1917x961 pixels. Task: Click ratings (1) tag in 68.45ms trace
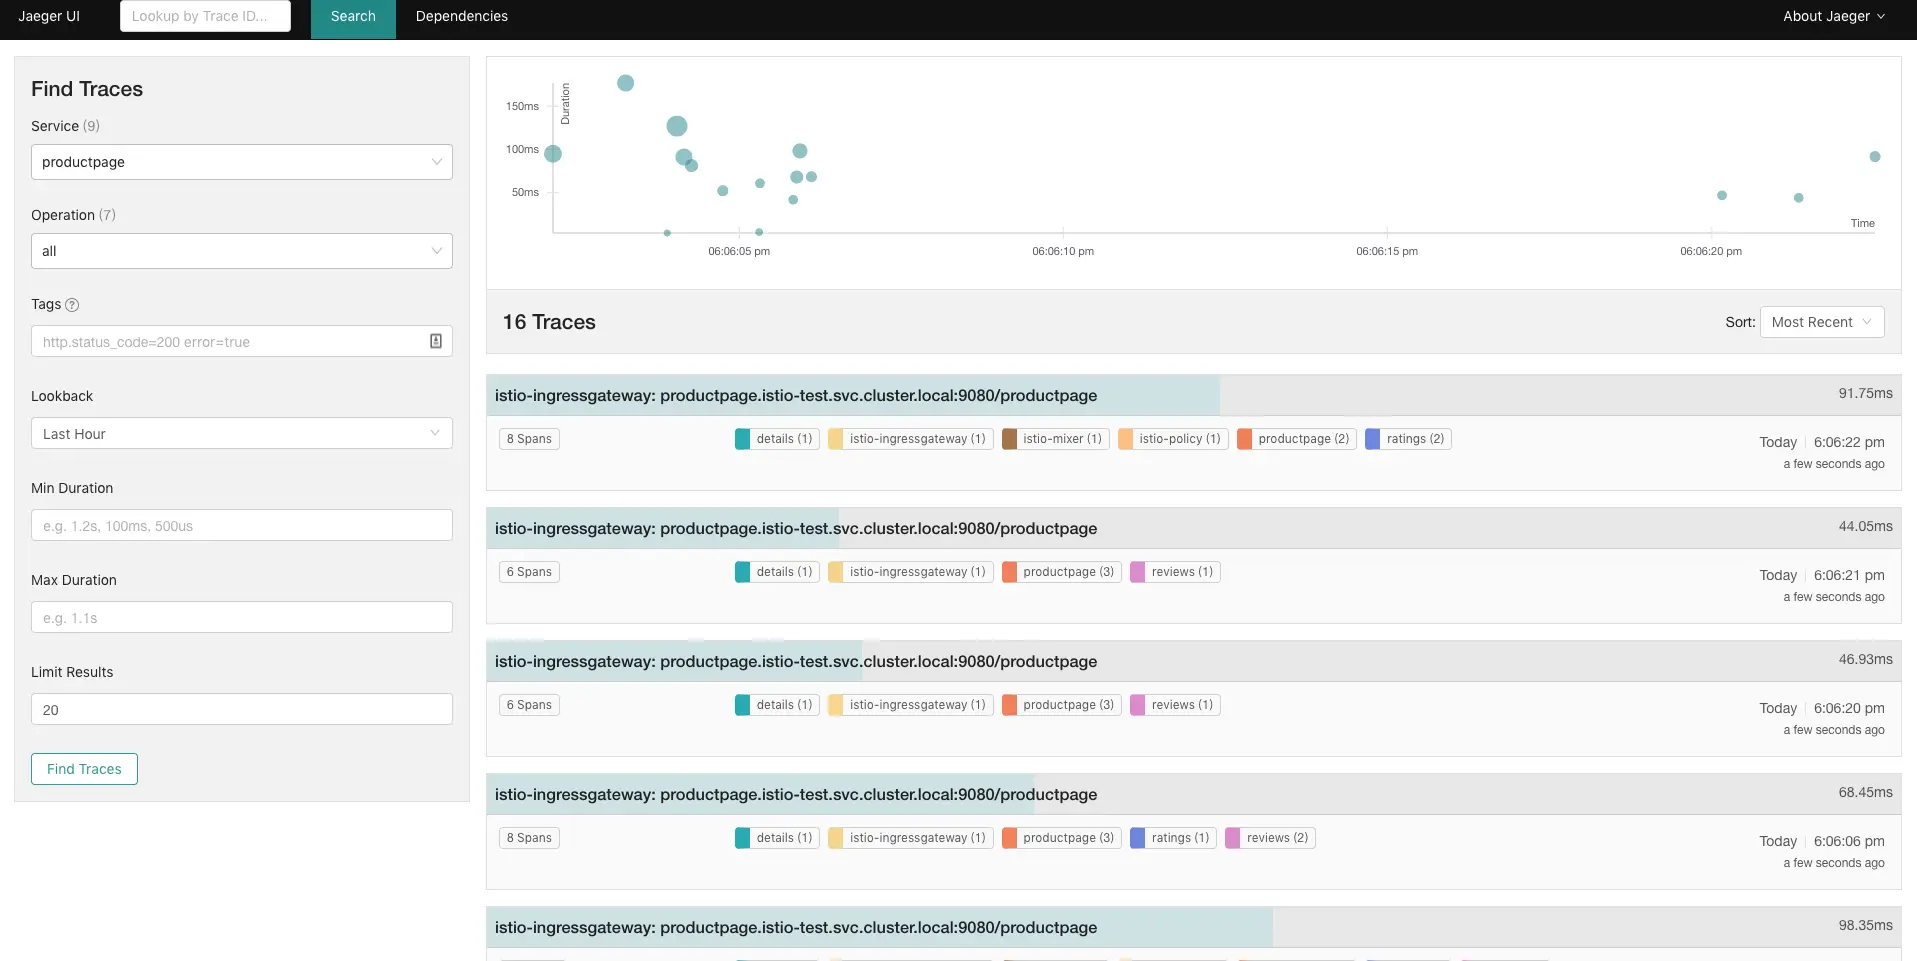coord(1173,838)
